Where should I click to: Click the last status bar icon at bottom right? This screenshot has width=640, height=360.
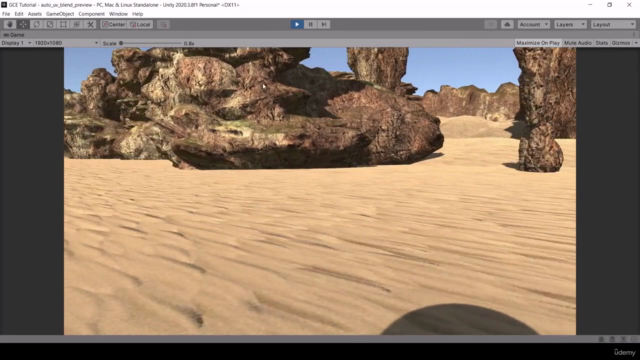(633, 339)
